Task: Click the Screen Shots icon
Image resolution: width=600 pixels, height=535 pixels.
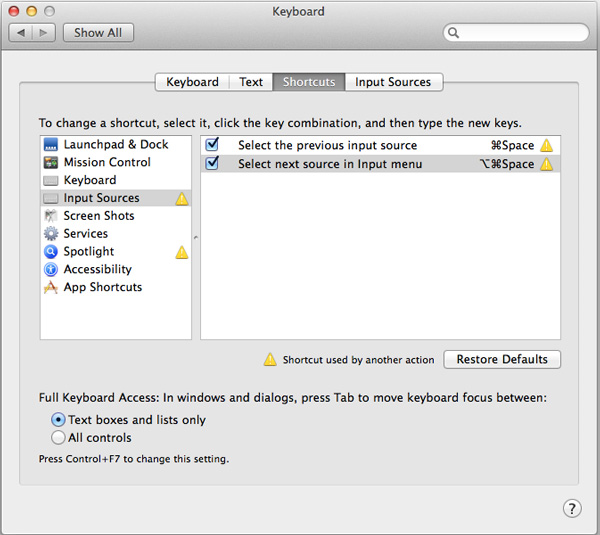Action: pos(51,216)
